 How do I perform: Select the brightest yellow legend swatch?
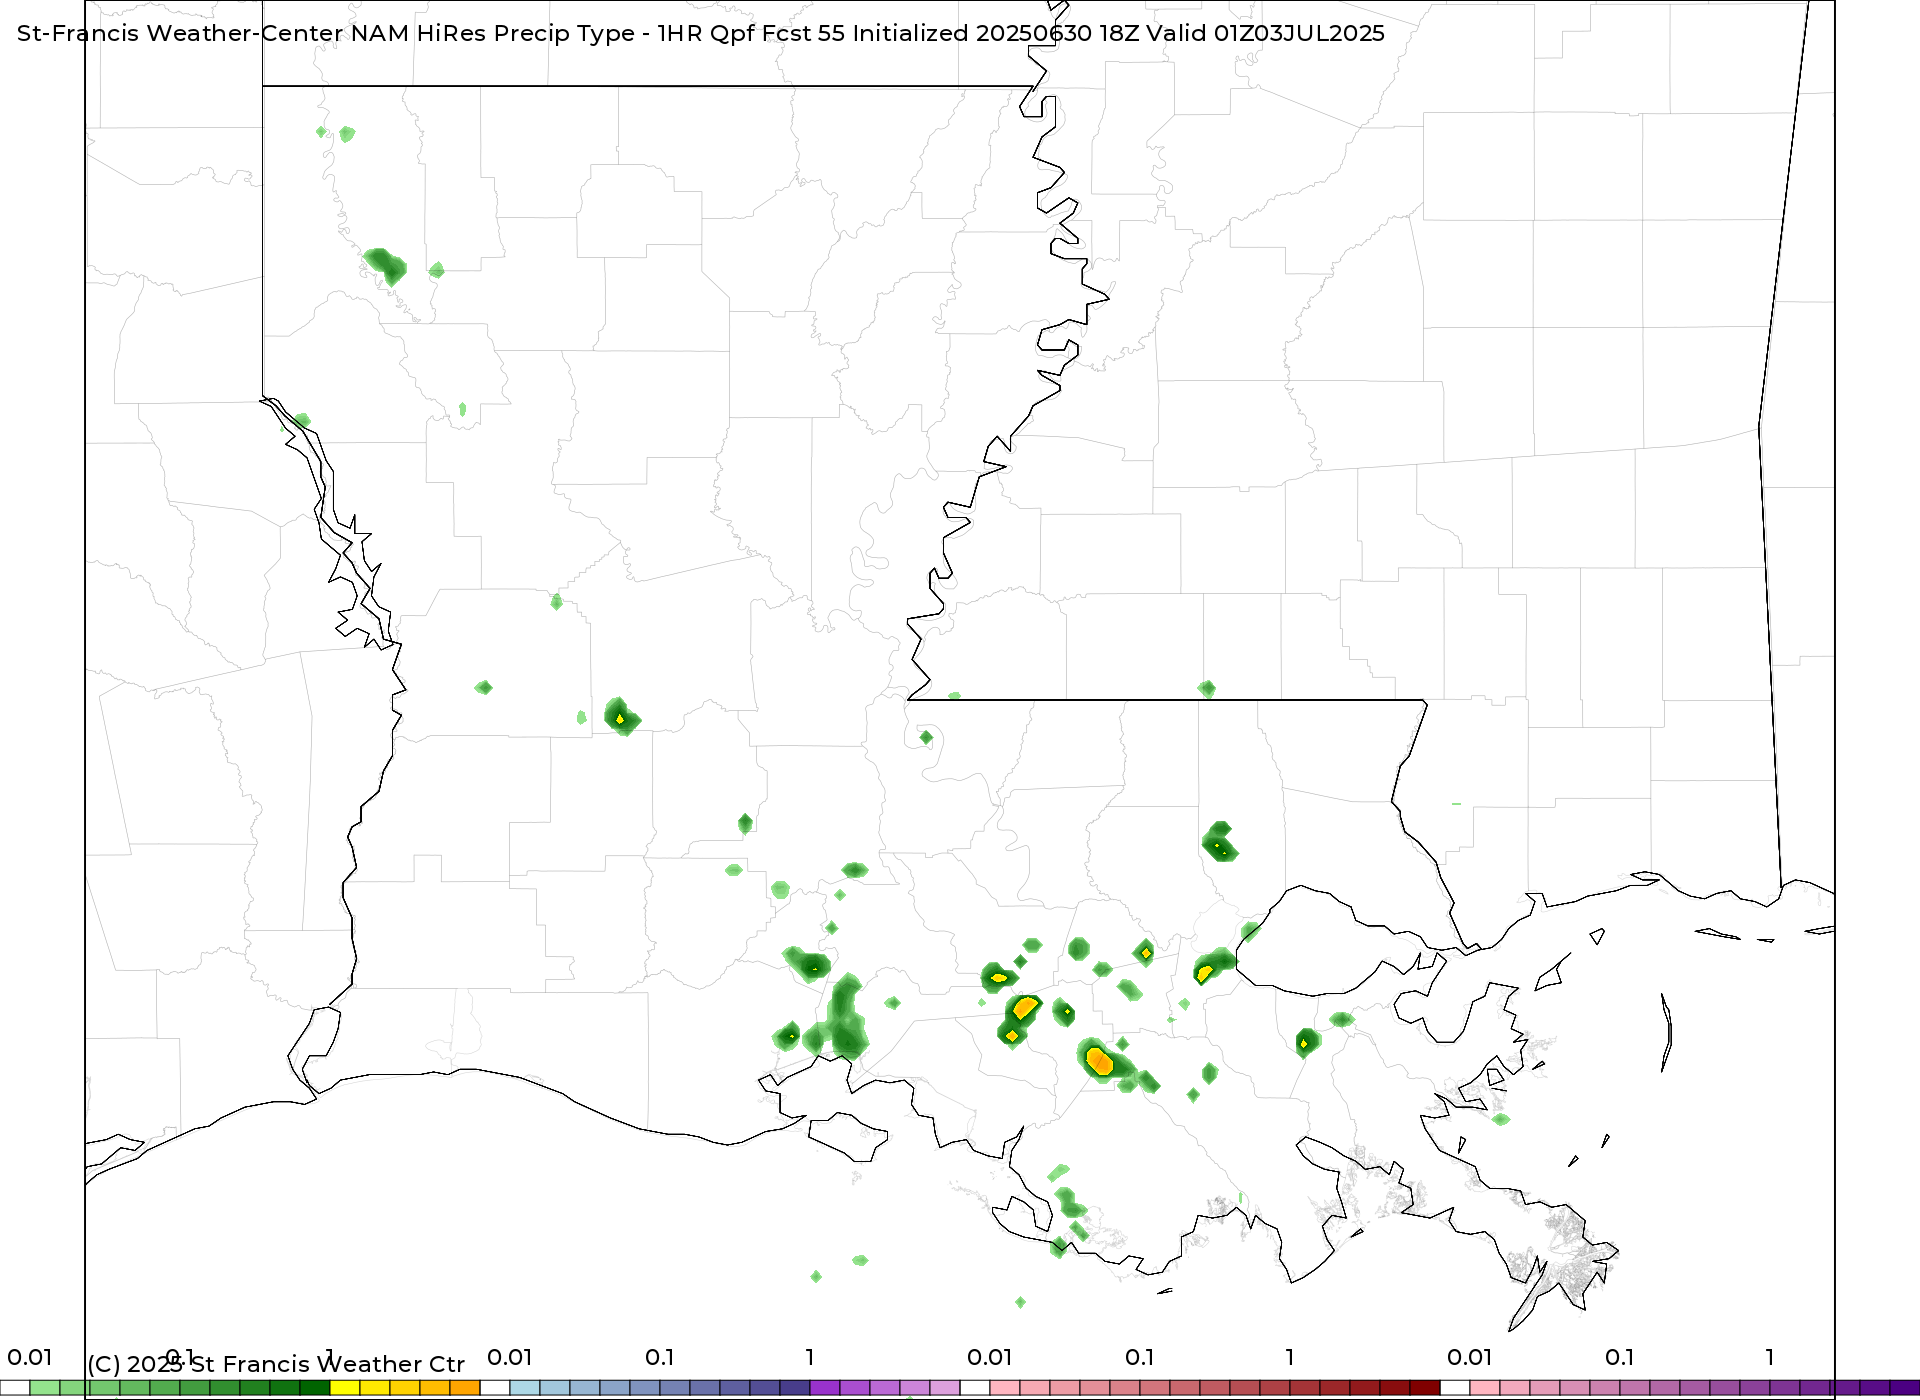click(x=345, y=1388)
